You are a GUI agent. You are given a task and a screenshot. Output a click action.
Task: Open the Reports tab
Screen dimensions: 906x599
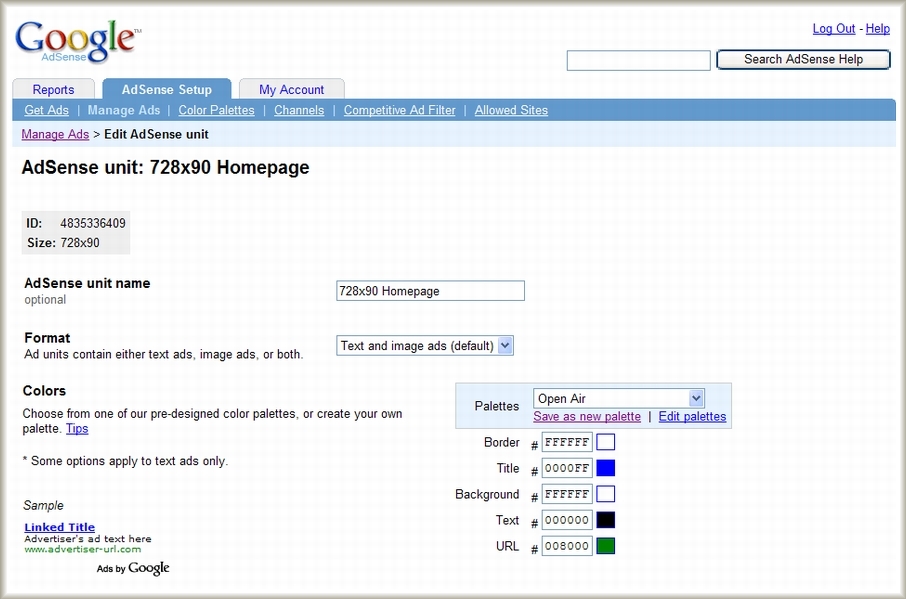53,90
